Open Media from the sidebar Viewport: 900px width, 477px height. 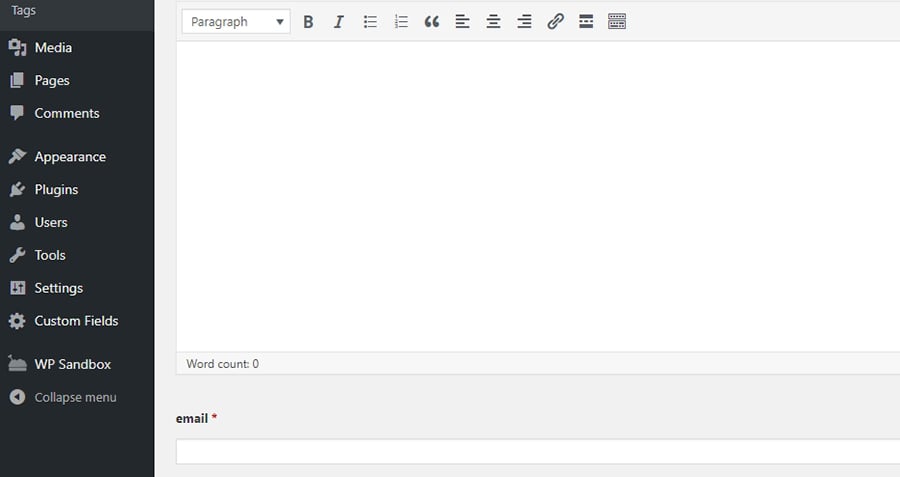tap(77, 48)
